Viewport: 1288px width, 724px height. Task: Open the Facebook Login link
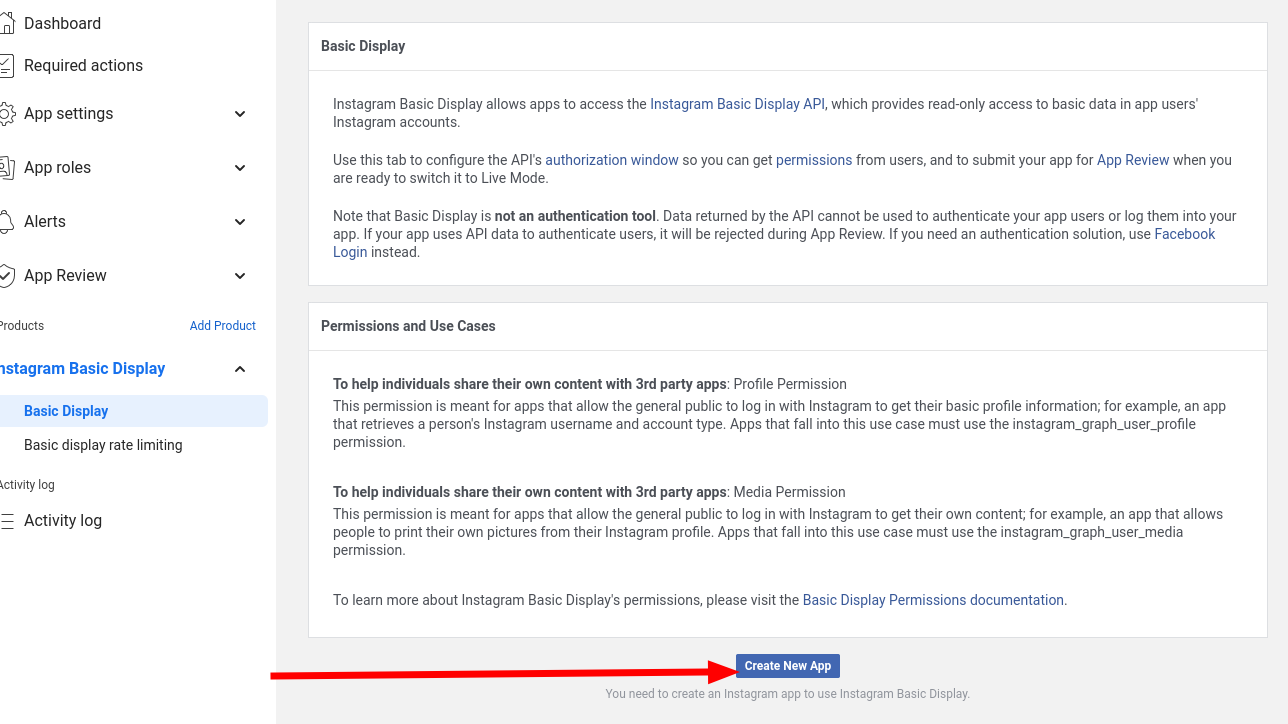click(x=1184, y=234)
